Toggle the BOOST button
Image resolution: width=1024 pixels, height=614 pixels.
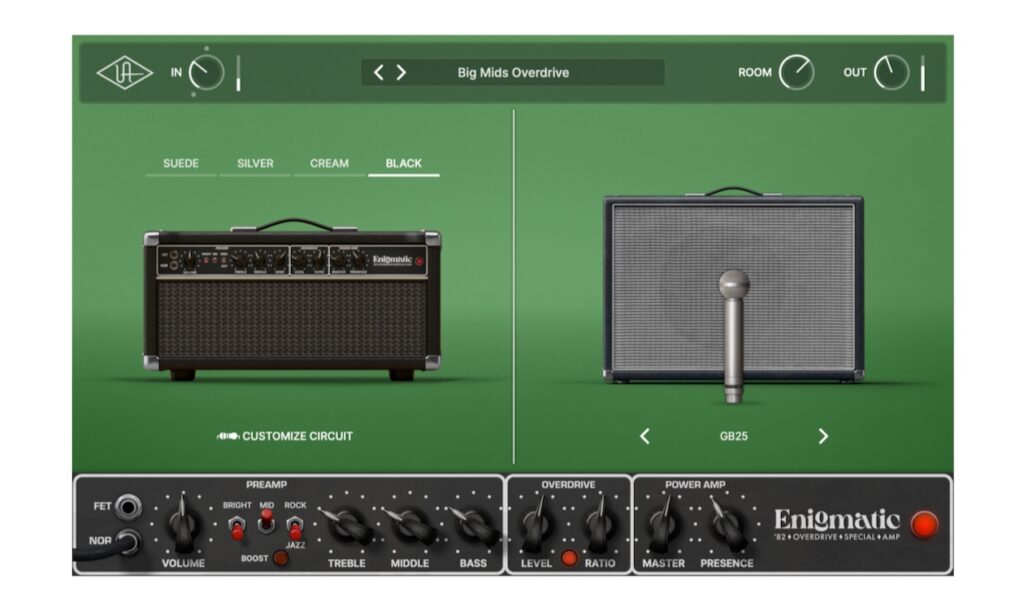click(281, 558)
